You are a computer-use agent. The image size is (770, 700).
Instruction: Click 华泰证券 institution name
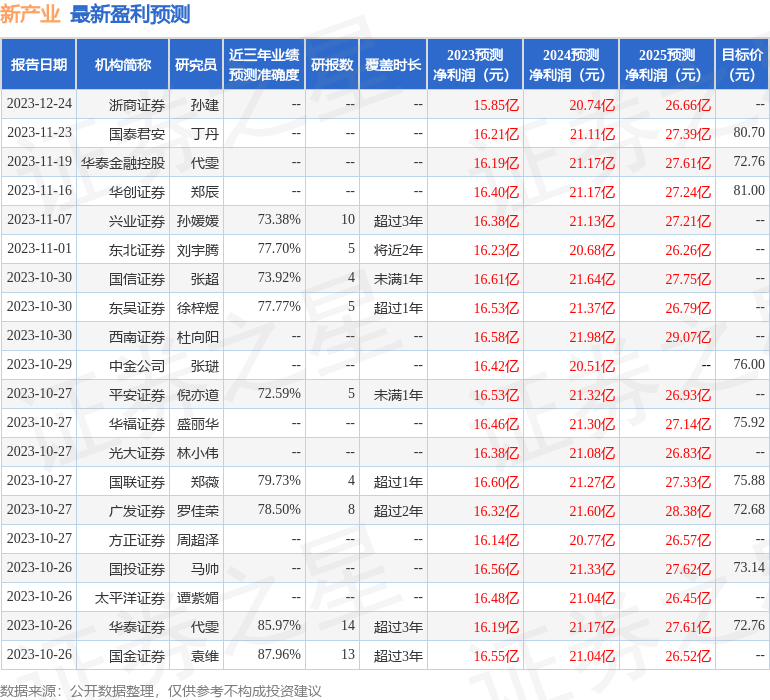click(137, 627)
